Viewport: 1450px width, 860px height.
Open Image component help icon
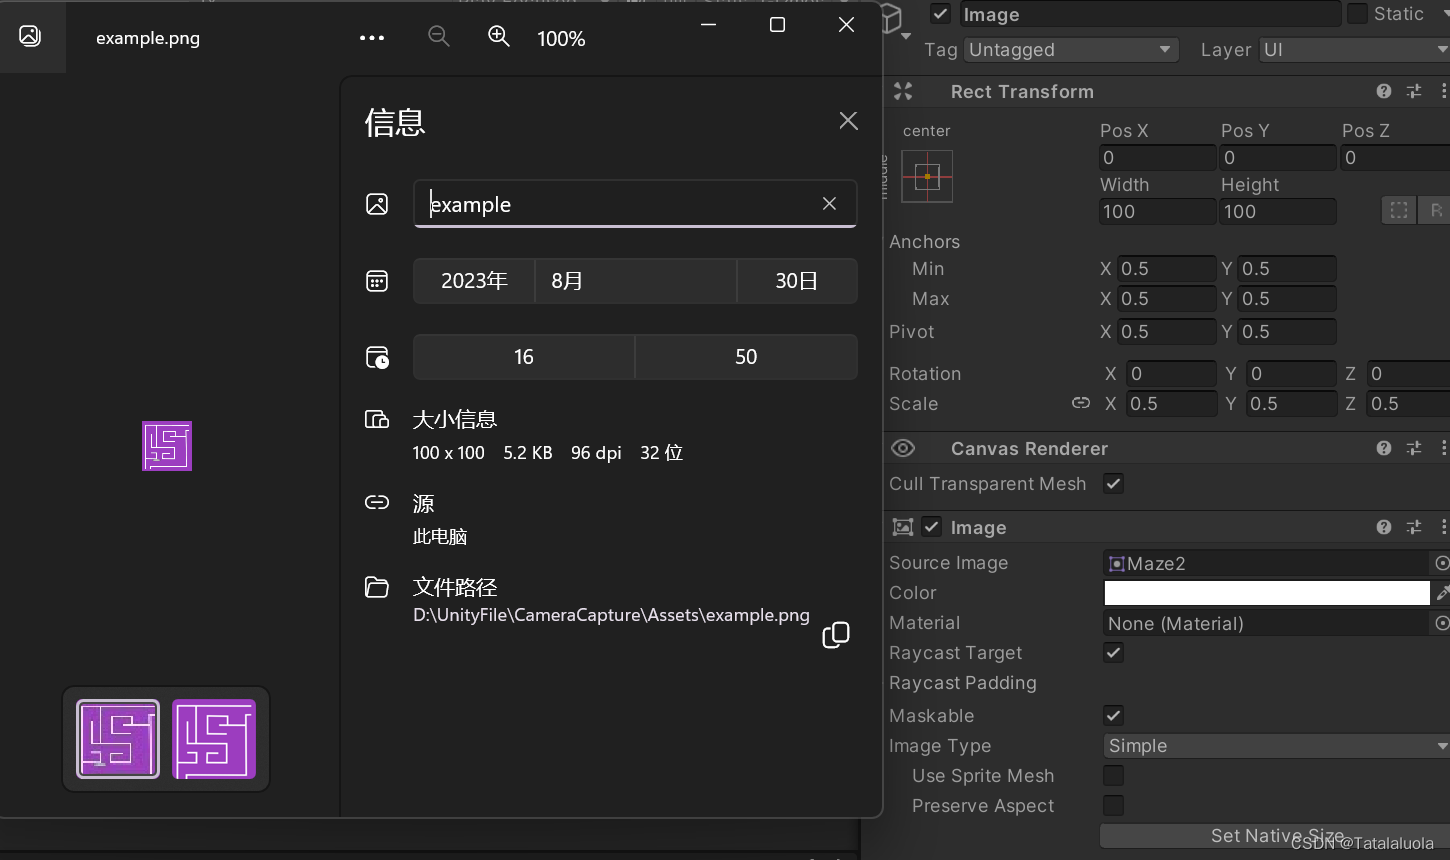(1384, 527)
